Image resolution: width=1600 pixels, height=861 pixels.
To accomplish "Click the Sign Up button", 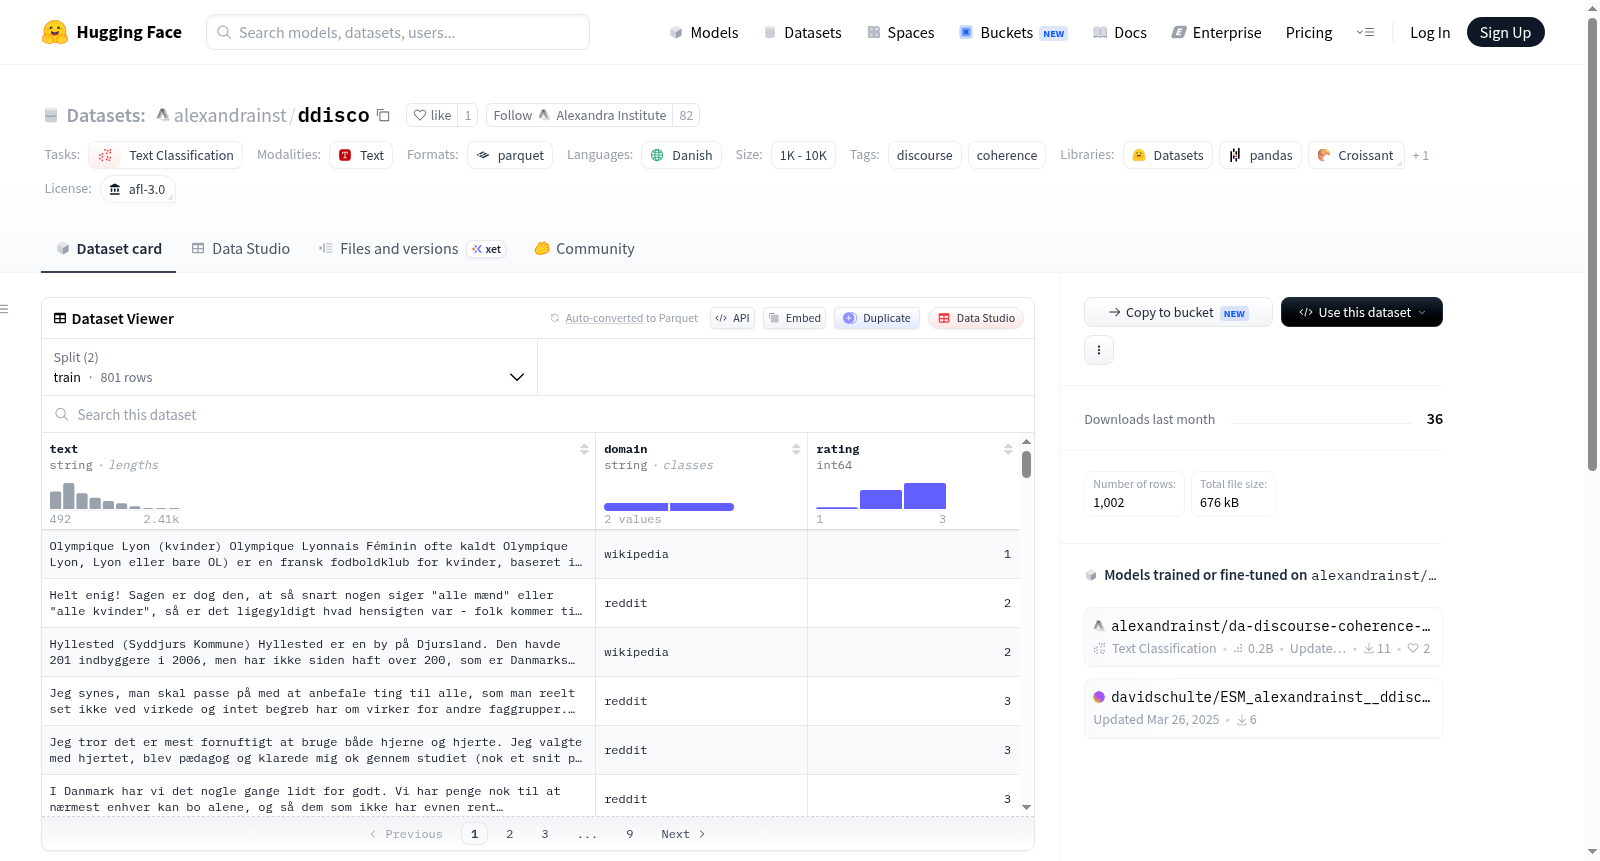I will pyautogui.click(x=1505, y=32).
